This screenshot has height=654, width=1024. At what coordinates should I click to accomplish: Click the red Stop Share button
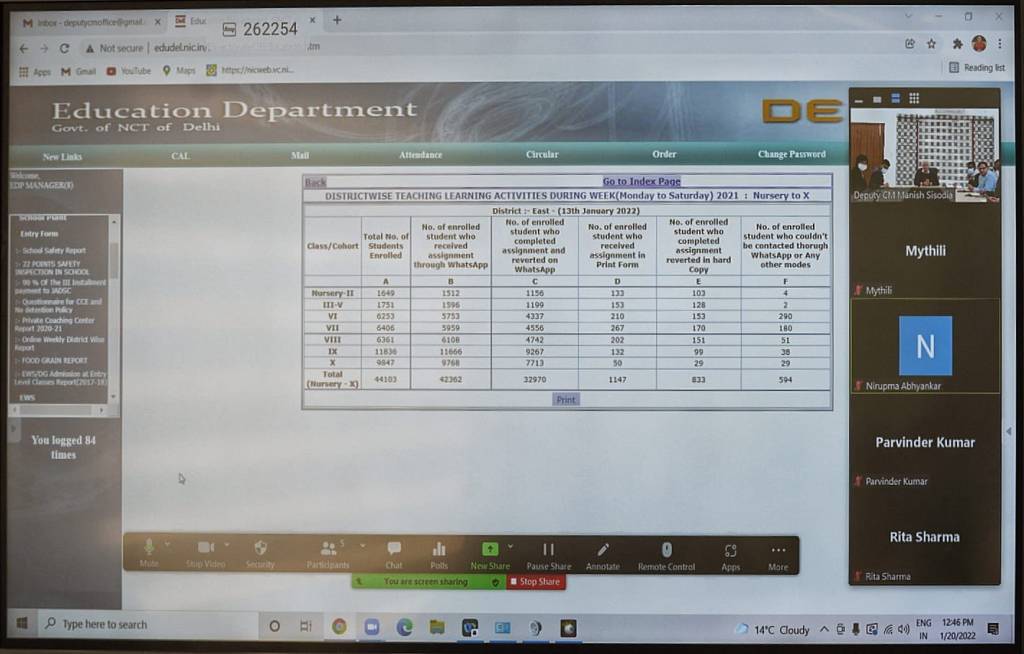coord(536,582)
